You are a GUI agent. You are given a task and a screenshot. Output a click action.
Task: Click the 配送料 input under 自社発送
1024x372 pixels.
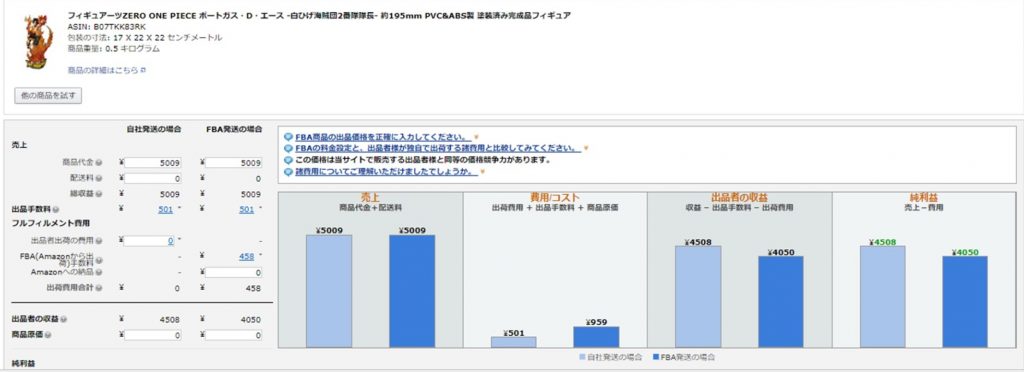tap(153, 178)
